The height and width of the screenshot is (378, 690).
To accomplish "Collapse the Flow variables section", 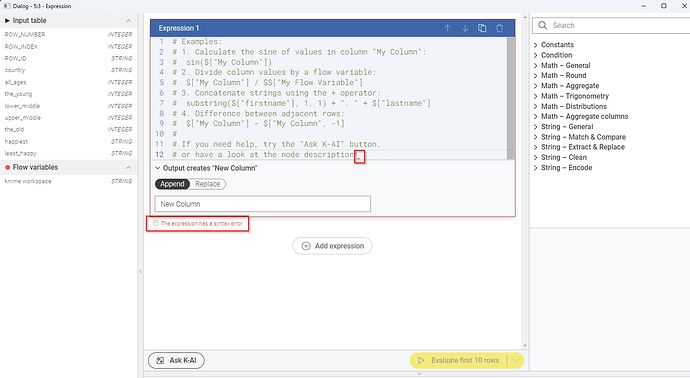I will [x=128, y=167].
